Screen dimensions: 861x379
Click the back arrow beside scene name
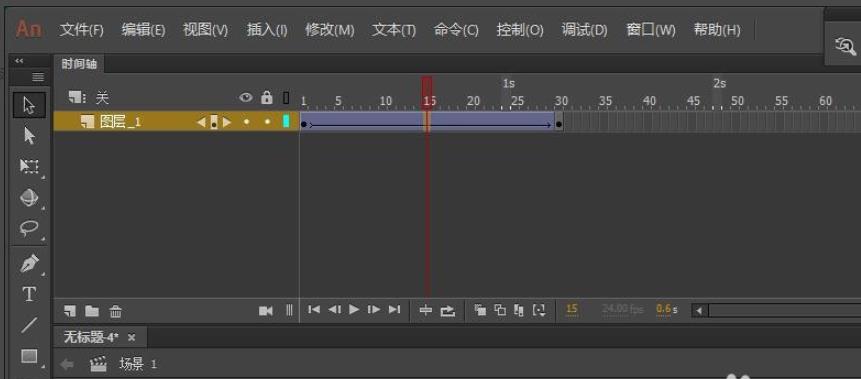pos(67,364)
